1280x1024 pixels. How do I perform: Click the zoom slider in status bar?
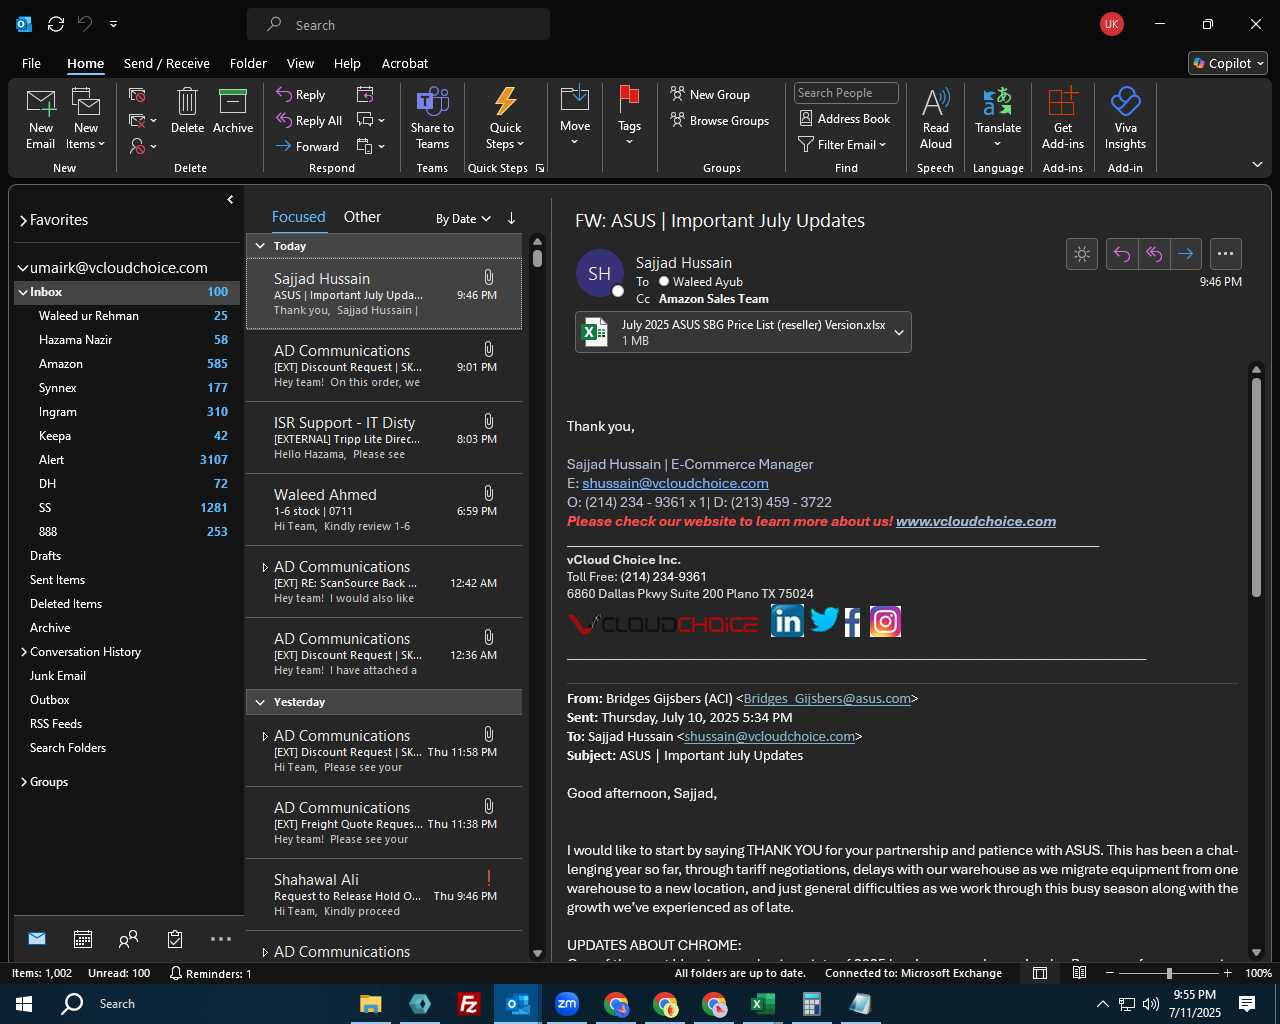tap(1168, 973)
